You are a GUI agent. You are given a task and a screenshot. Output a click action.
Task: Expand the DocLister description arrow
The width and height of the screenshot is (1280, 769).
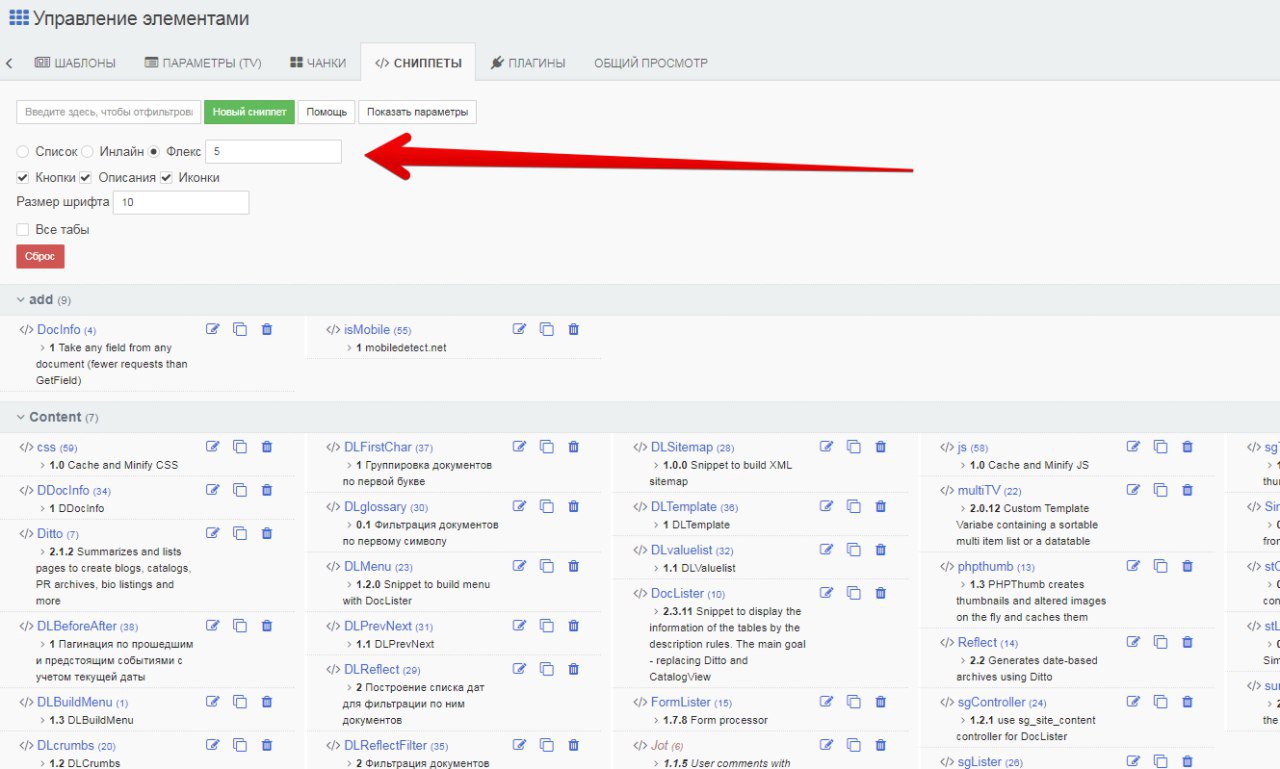click(655, 611)
